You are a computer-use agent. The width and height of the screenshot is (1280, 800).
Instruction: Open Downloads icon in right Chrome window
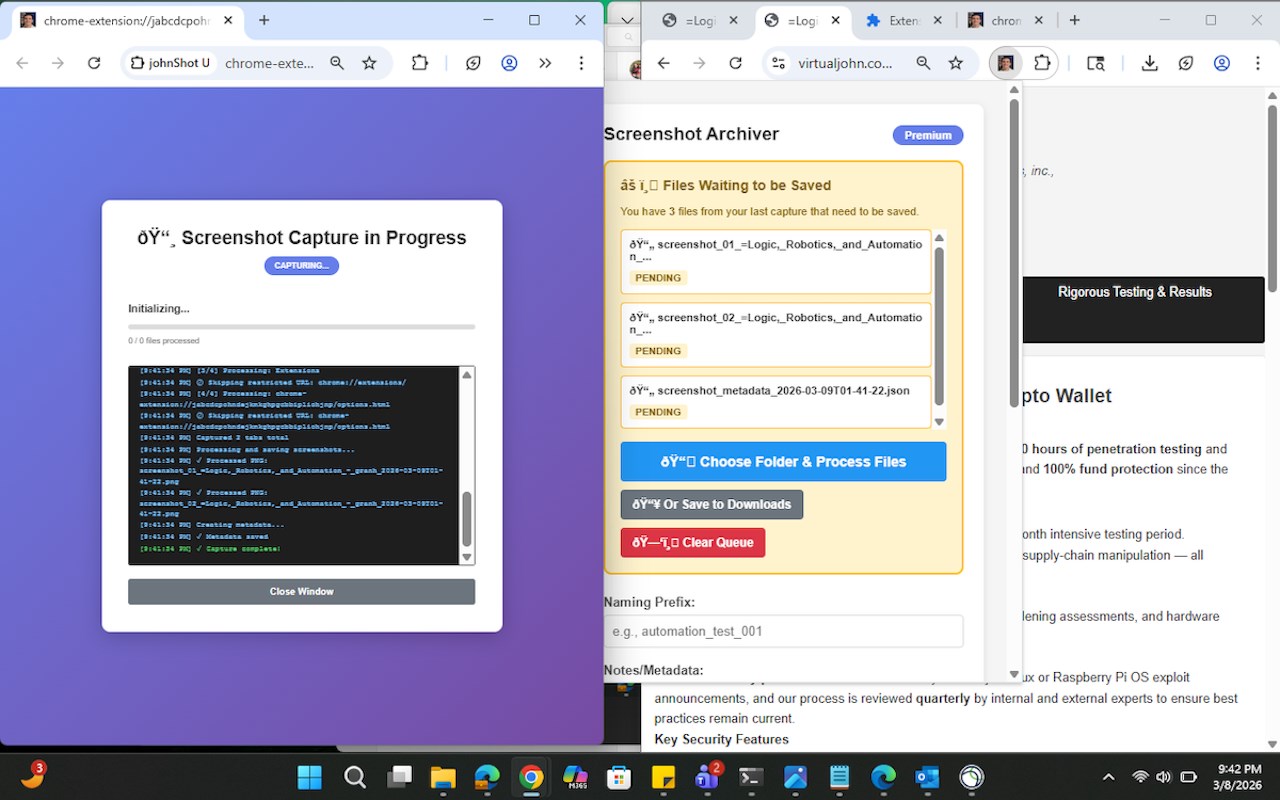(x=1149, y=63)
